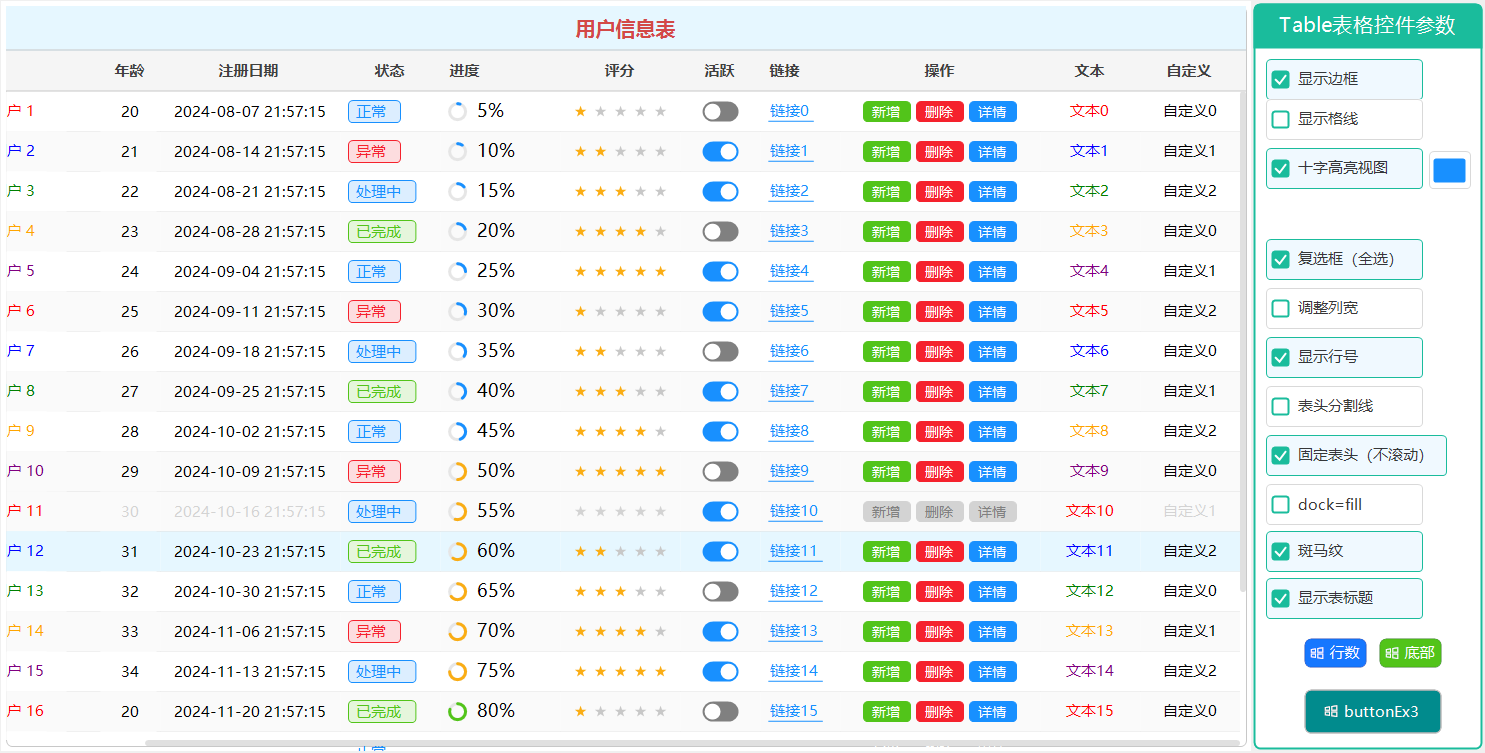This screenshot has height=753, width=1485.
Task: Toggle the 活跃 switch in row 户 1
Action: 720,111
